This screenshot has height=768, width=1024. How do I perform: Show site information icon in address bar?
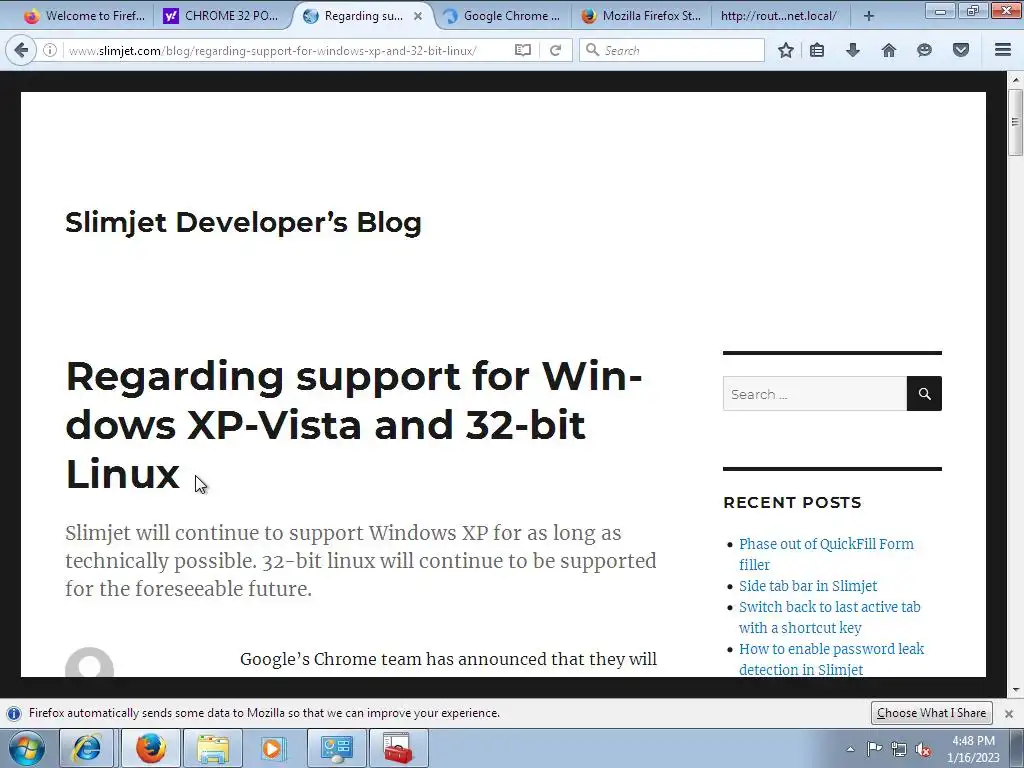point(50,50)
